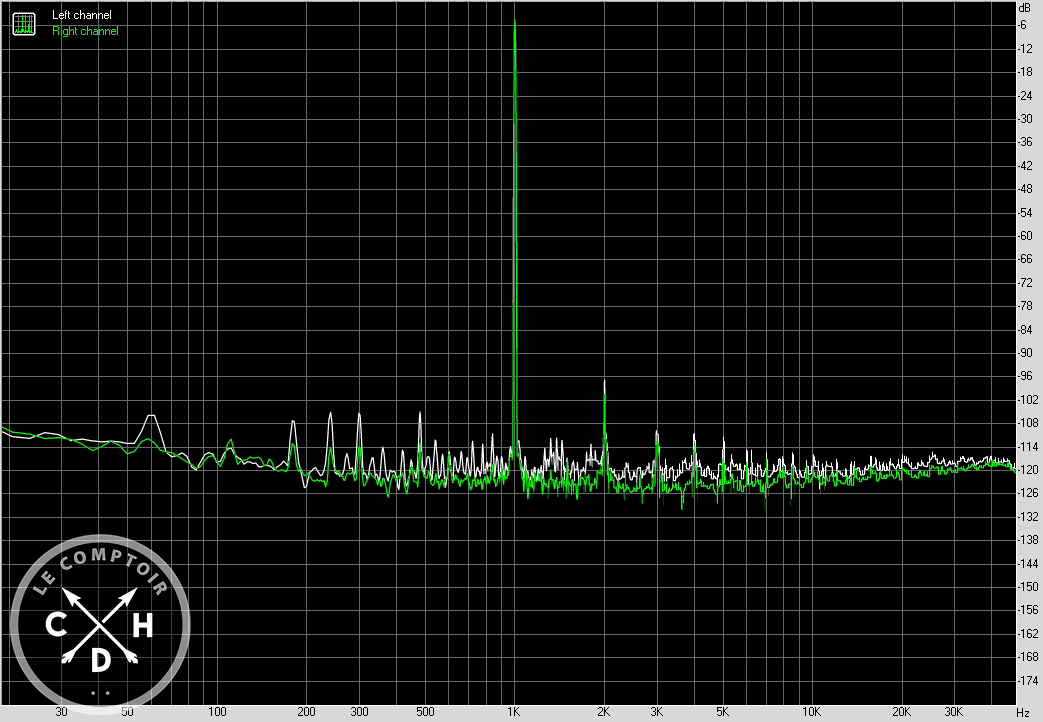
Task: Click the 1K frequency axis label
Action: pos(513,712)
